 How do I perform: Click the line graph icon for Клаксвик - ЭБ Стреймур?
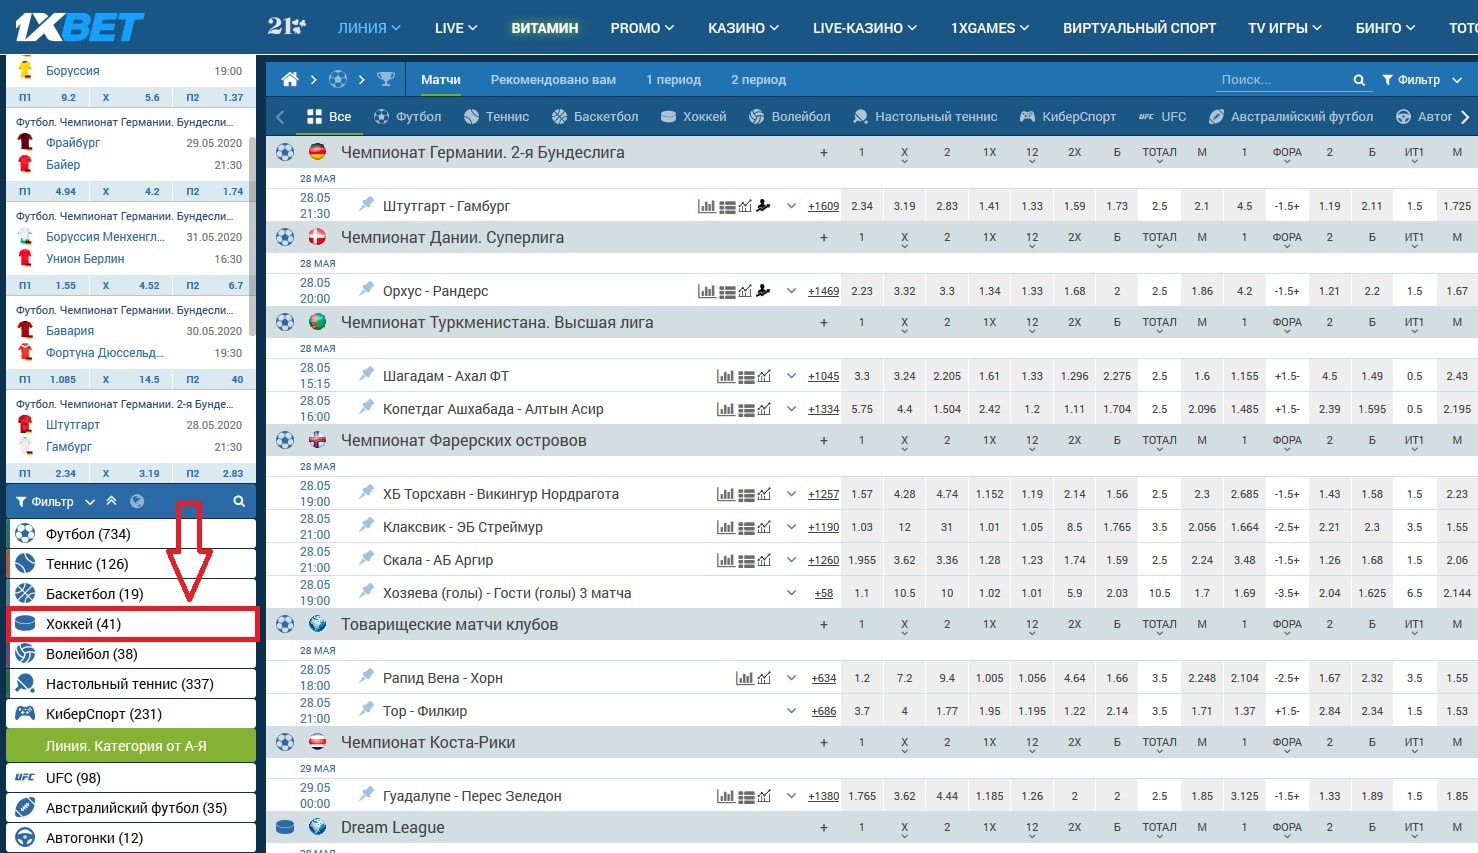[764, 527]
